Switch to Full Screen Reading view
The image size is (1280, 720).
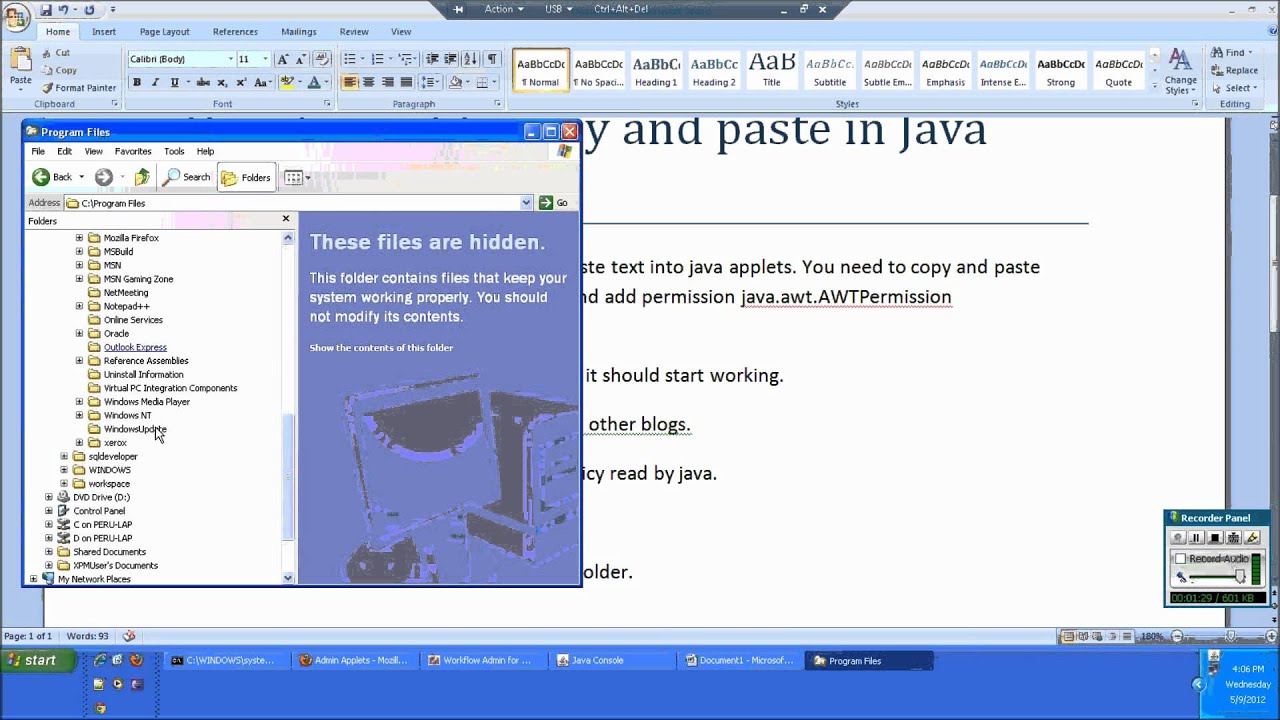(1085, 636)
